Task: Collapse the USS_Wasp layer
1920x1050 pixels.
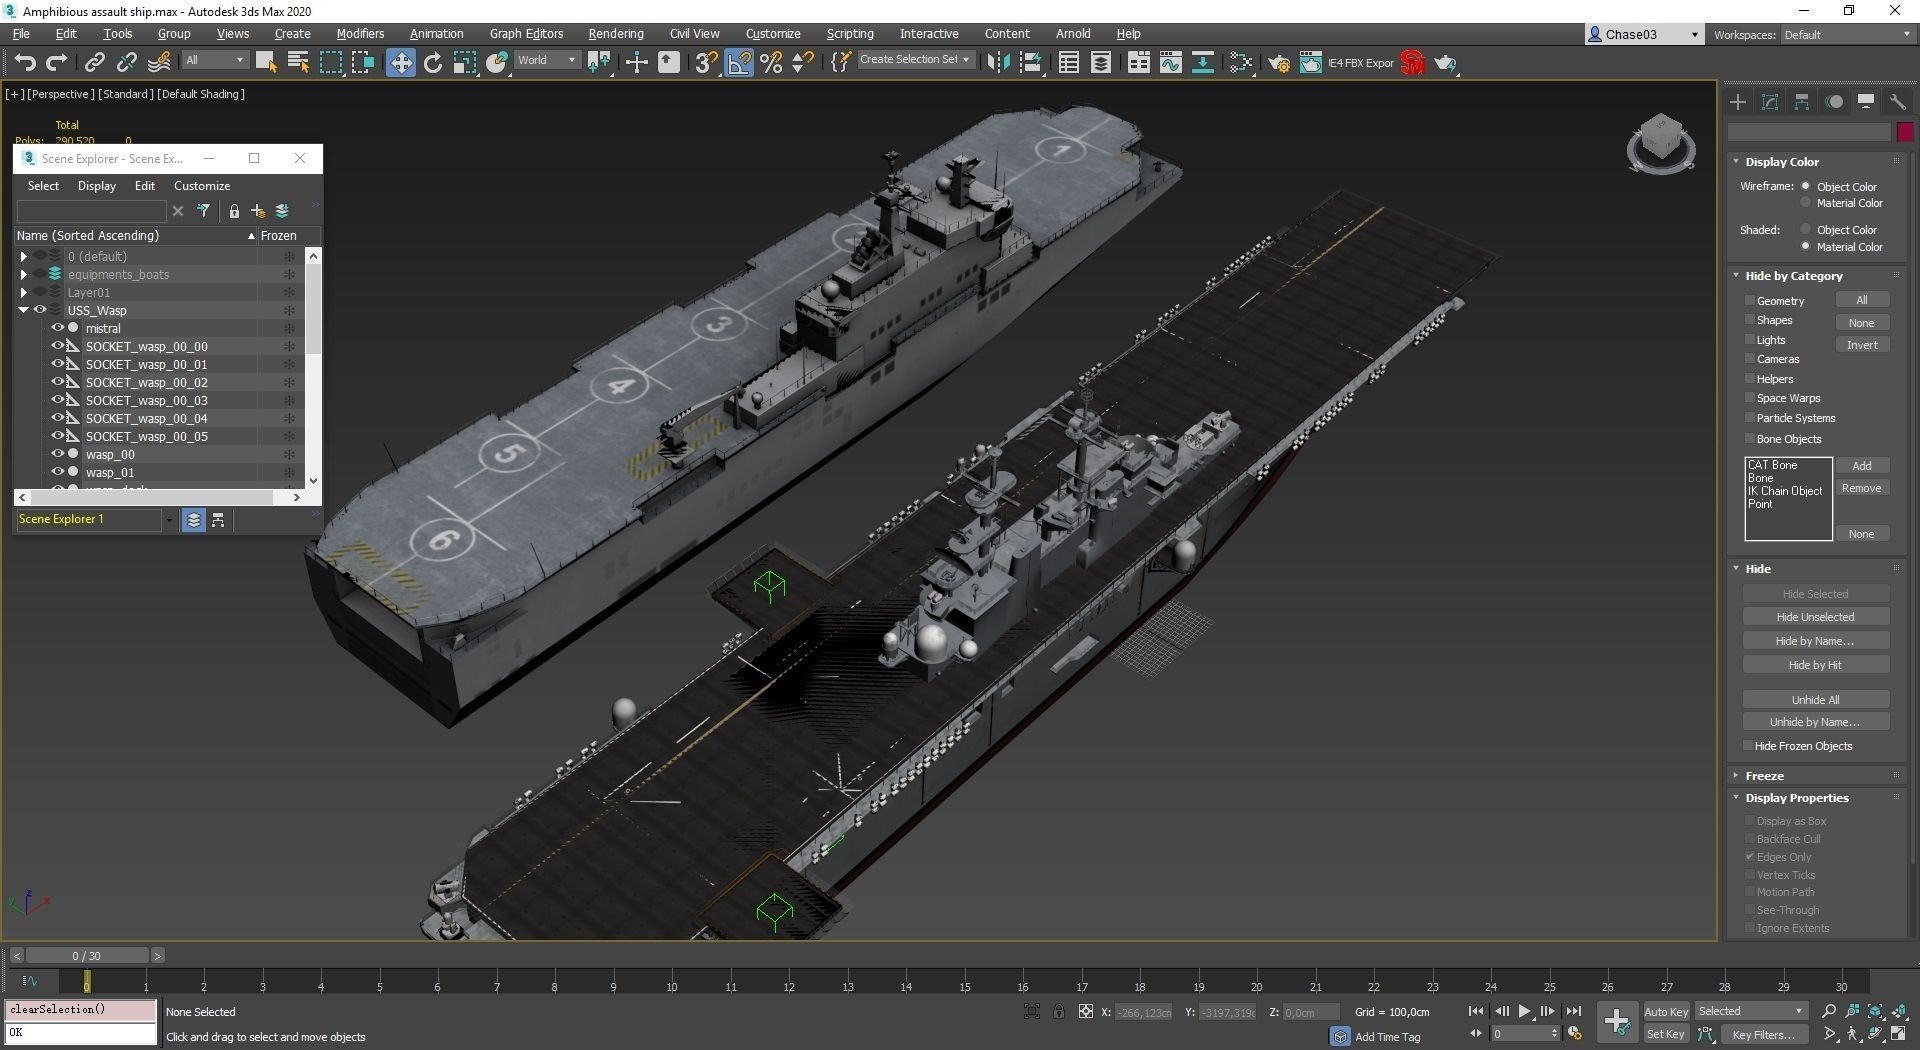Action: [23, 310]
